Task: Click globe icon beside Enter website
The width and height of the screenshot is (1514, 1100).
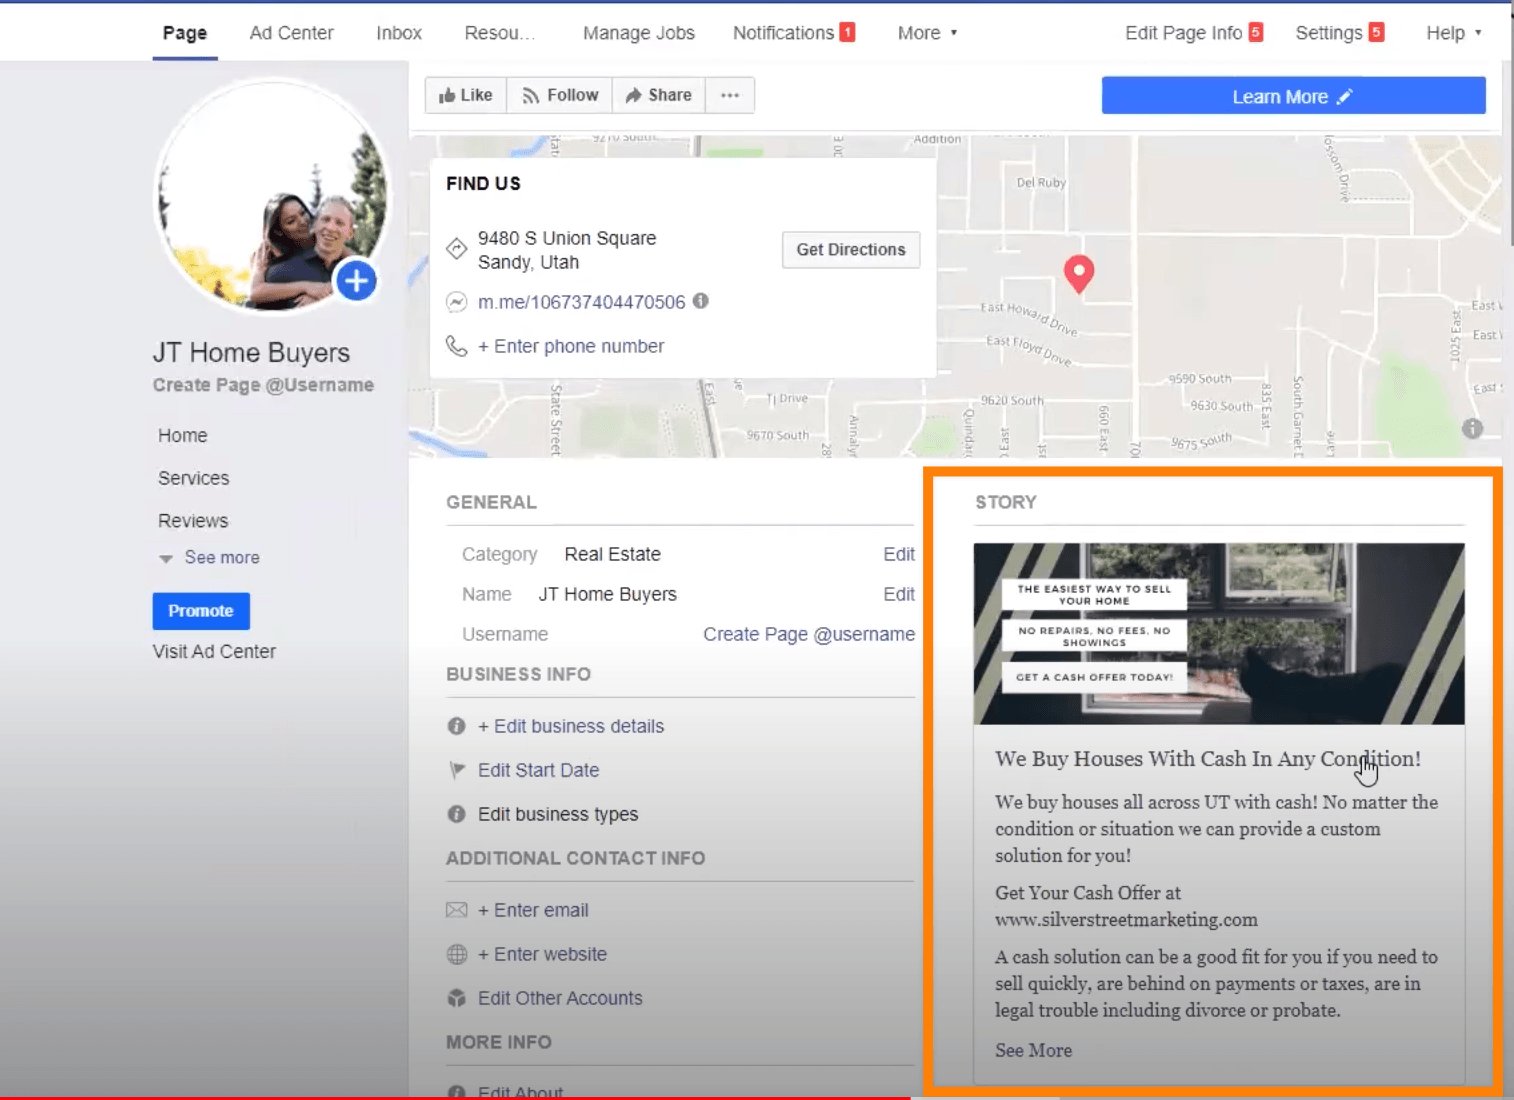Action: pyautogui.click(x=457, y=954)
